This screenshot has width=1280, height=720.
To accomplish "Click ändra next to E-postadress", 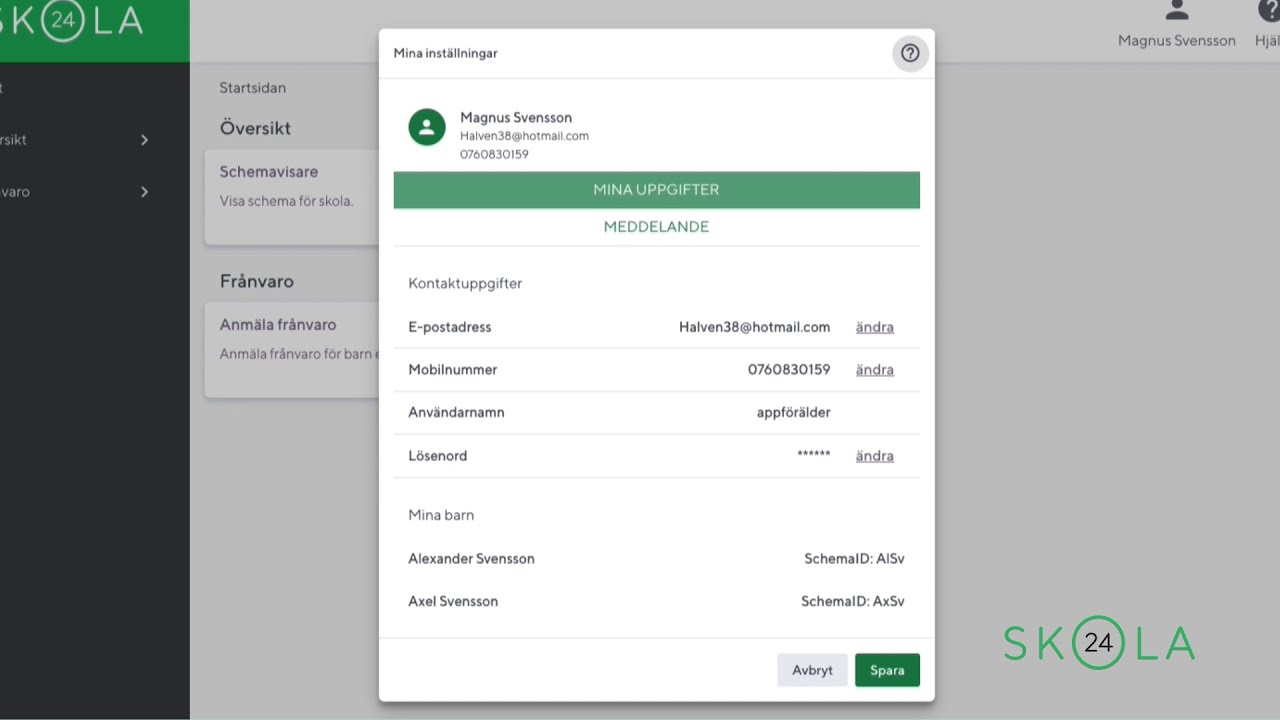I will 874,327.
